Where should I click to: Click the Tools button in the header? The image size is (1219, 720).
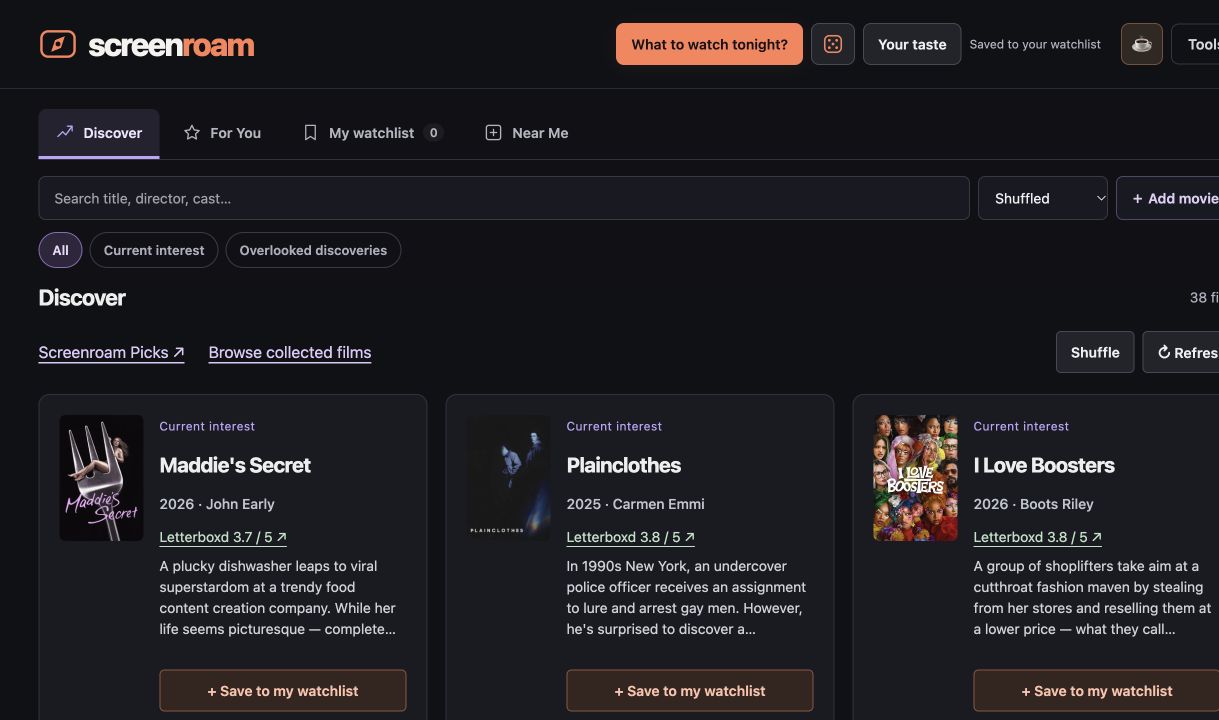pyautogui.click(x=1196, y=44)
